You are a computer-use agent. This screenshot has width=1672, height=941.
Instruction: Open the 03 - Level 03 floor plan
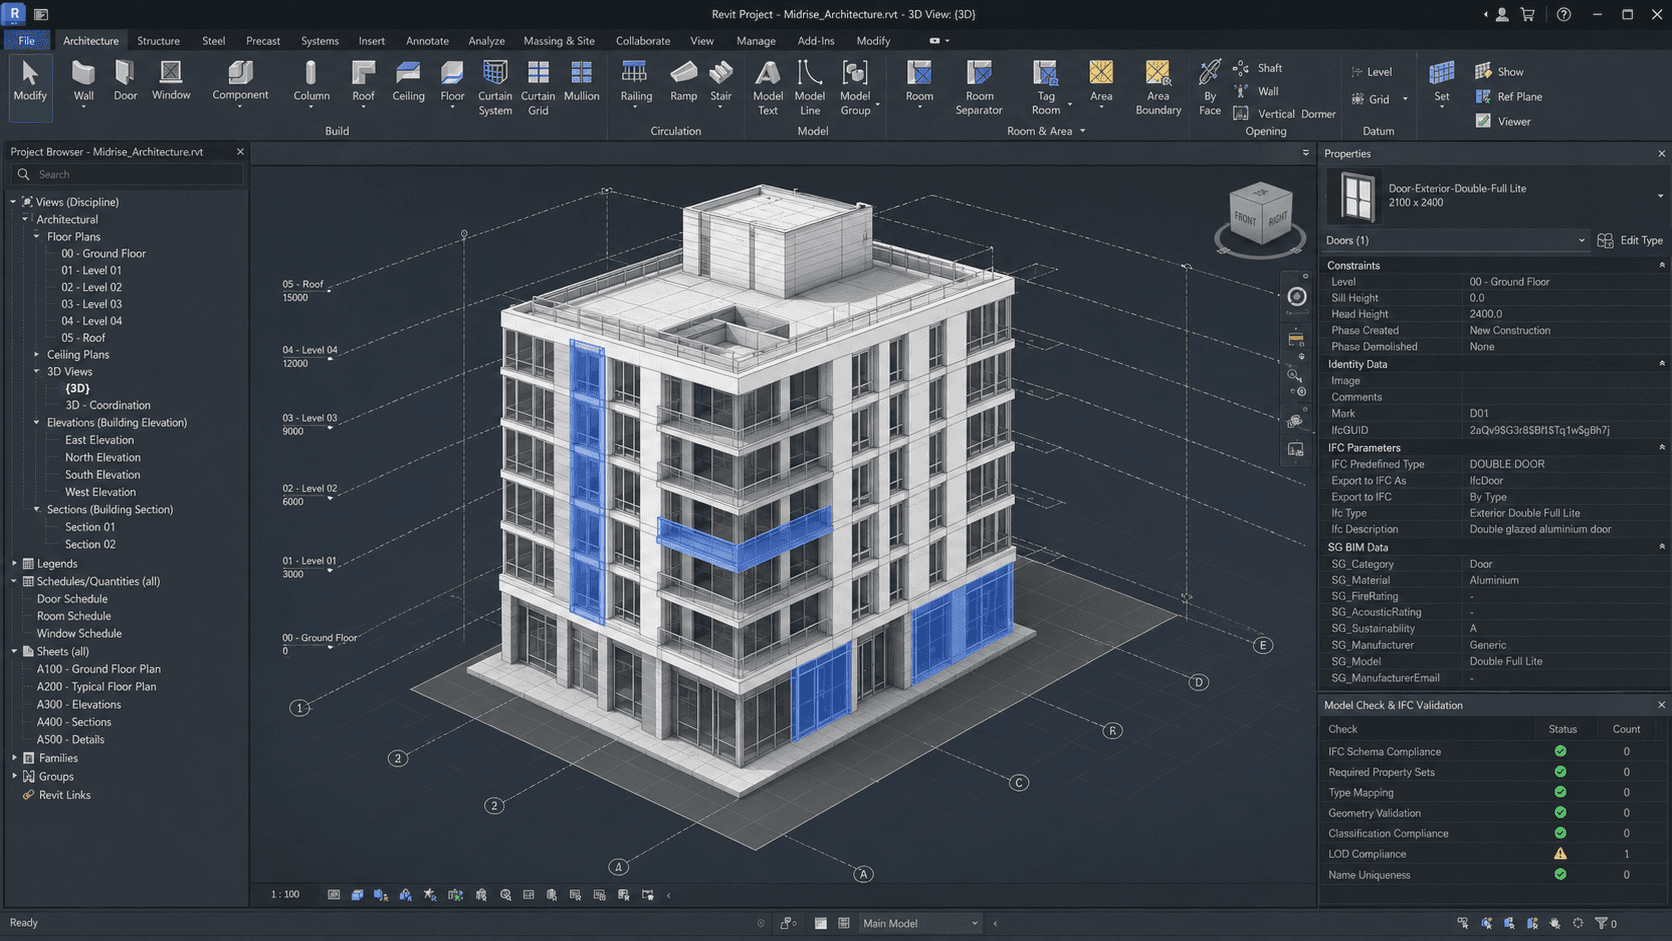92,304
